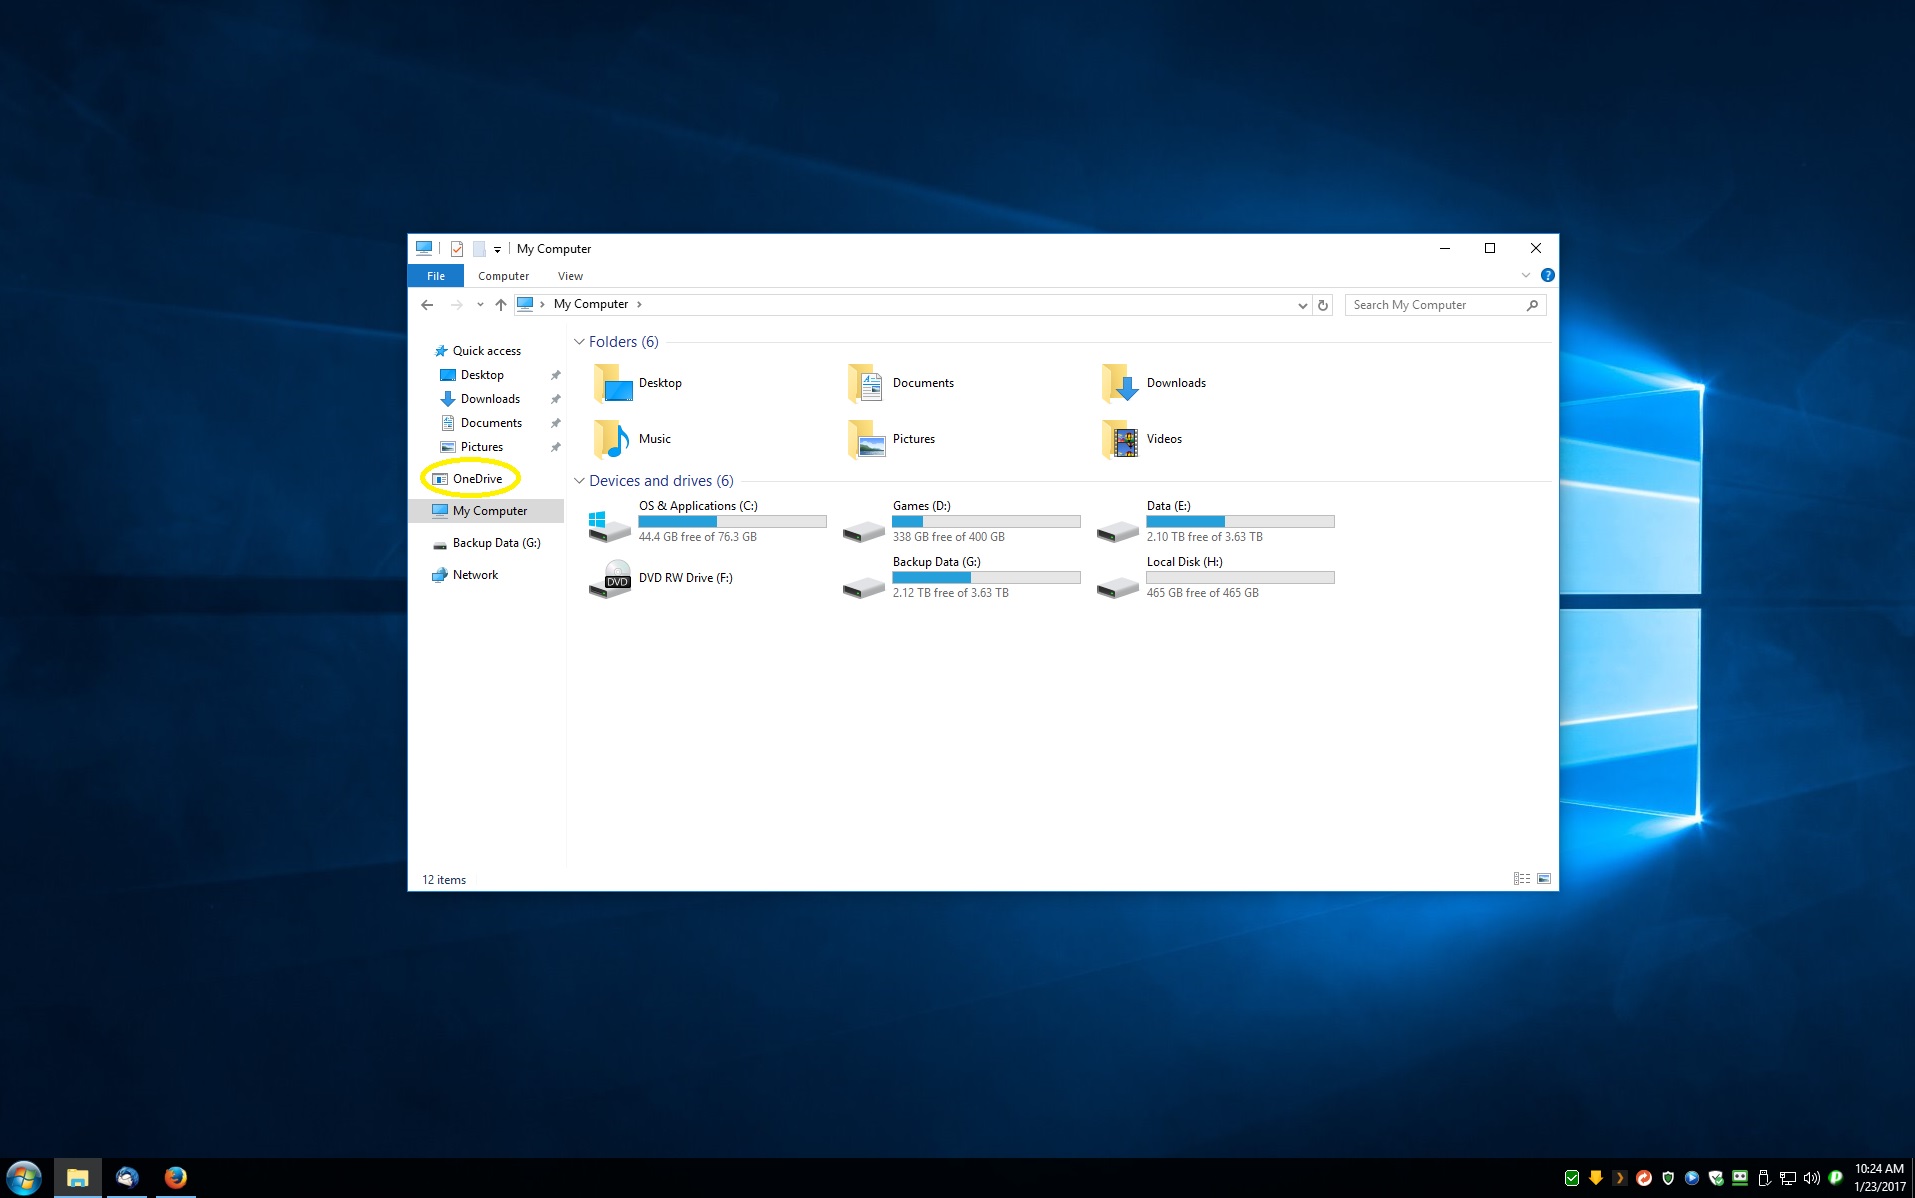Image resolution: width=1915 pixels, height=1198 pixels.
Task: Unpin Desktop from Quick access
Action: 556,375
